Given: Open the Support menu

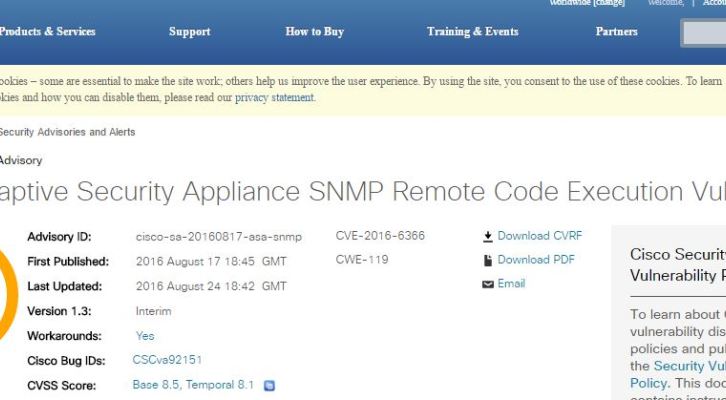Looking at the screenshot, I should click(189, 31).
